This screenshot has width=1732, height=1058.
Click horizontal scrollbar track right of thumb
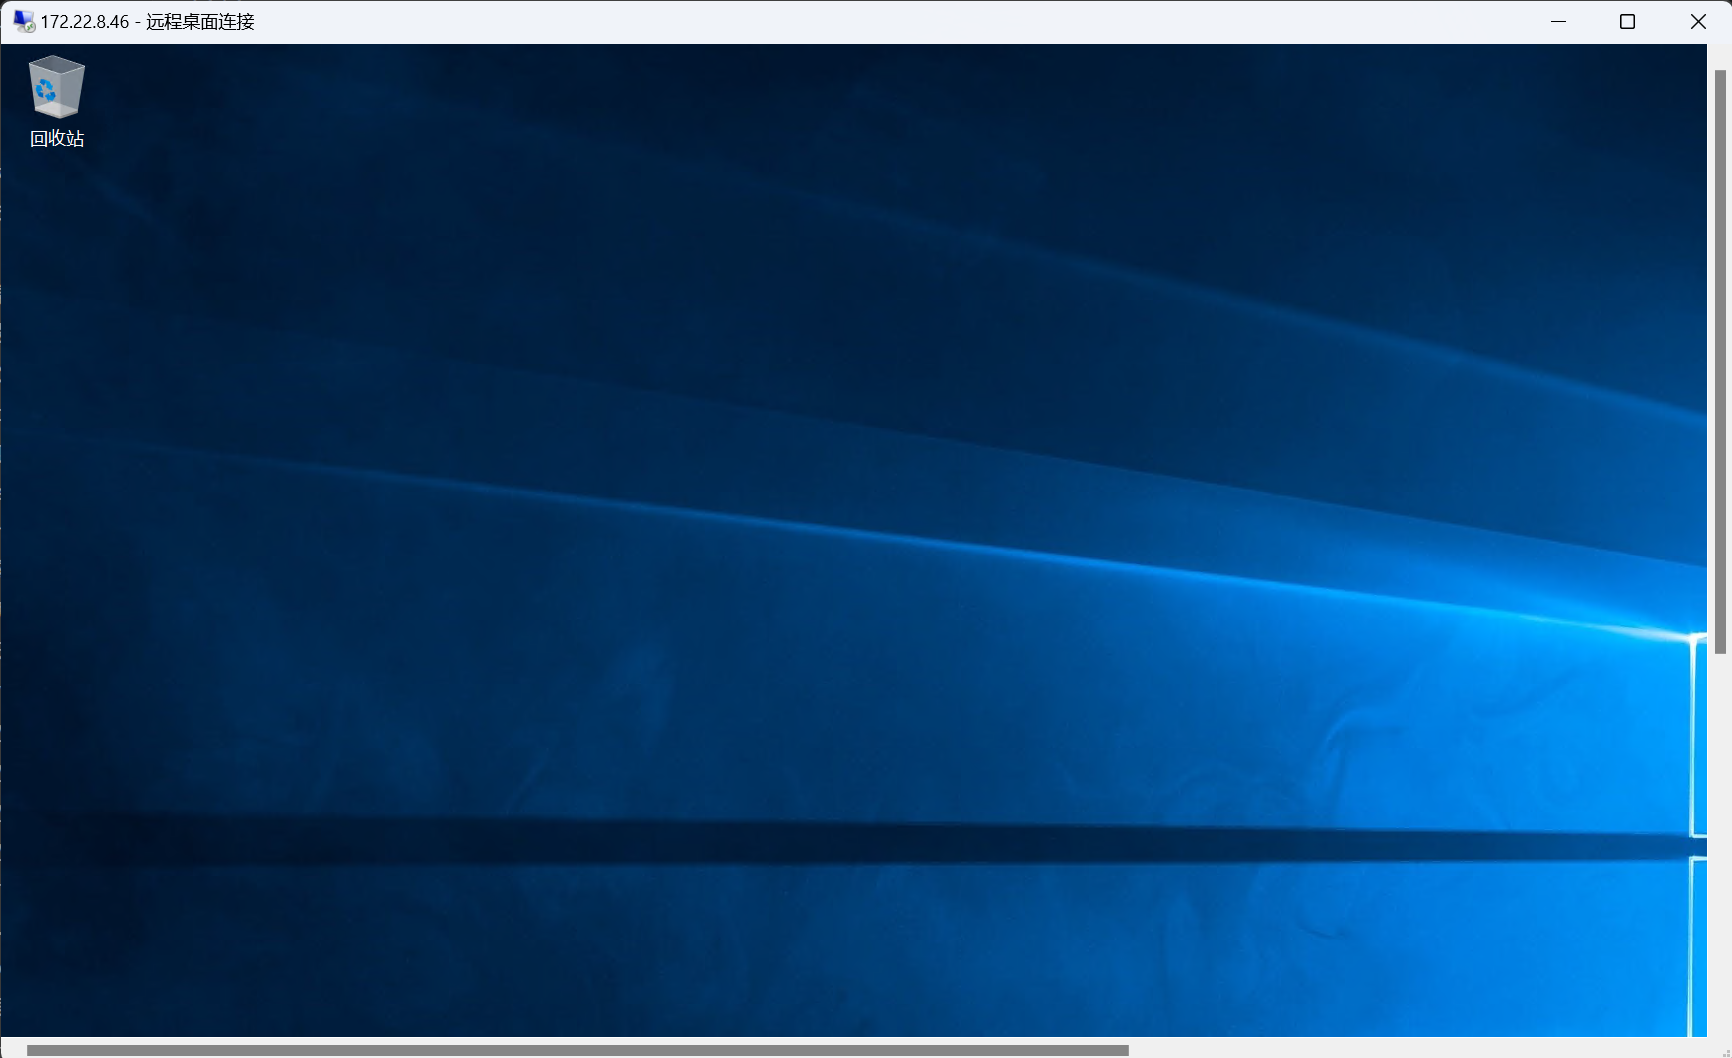tap(1400, 1050)
